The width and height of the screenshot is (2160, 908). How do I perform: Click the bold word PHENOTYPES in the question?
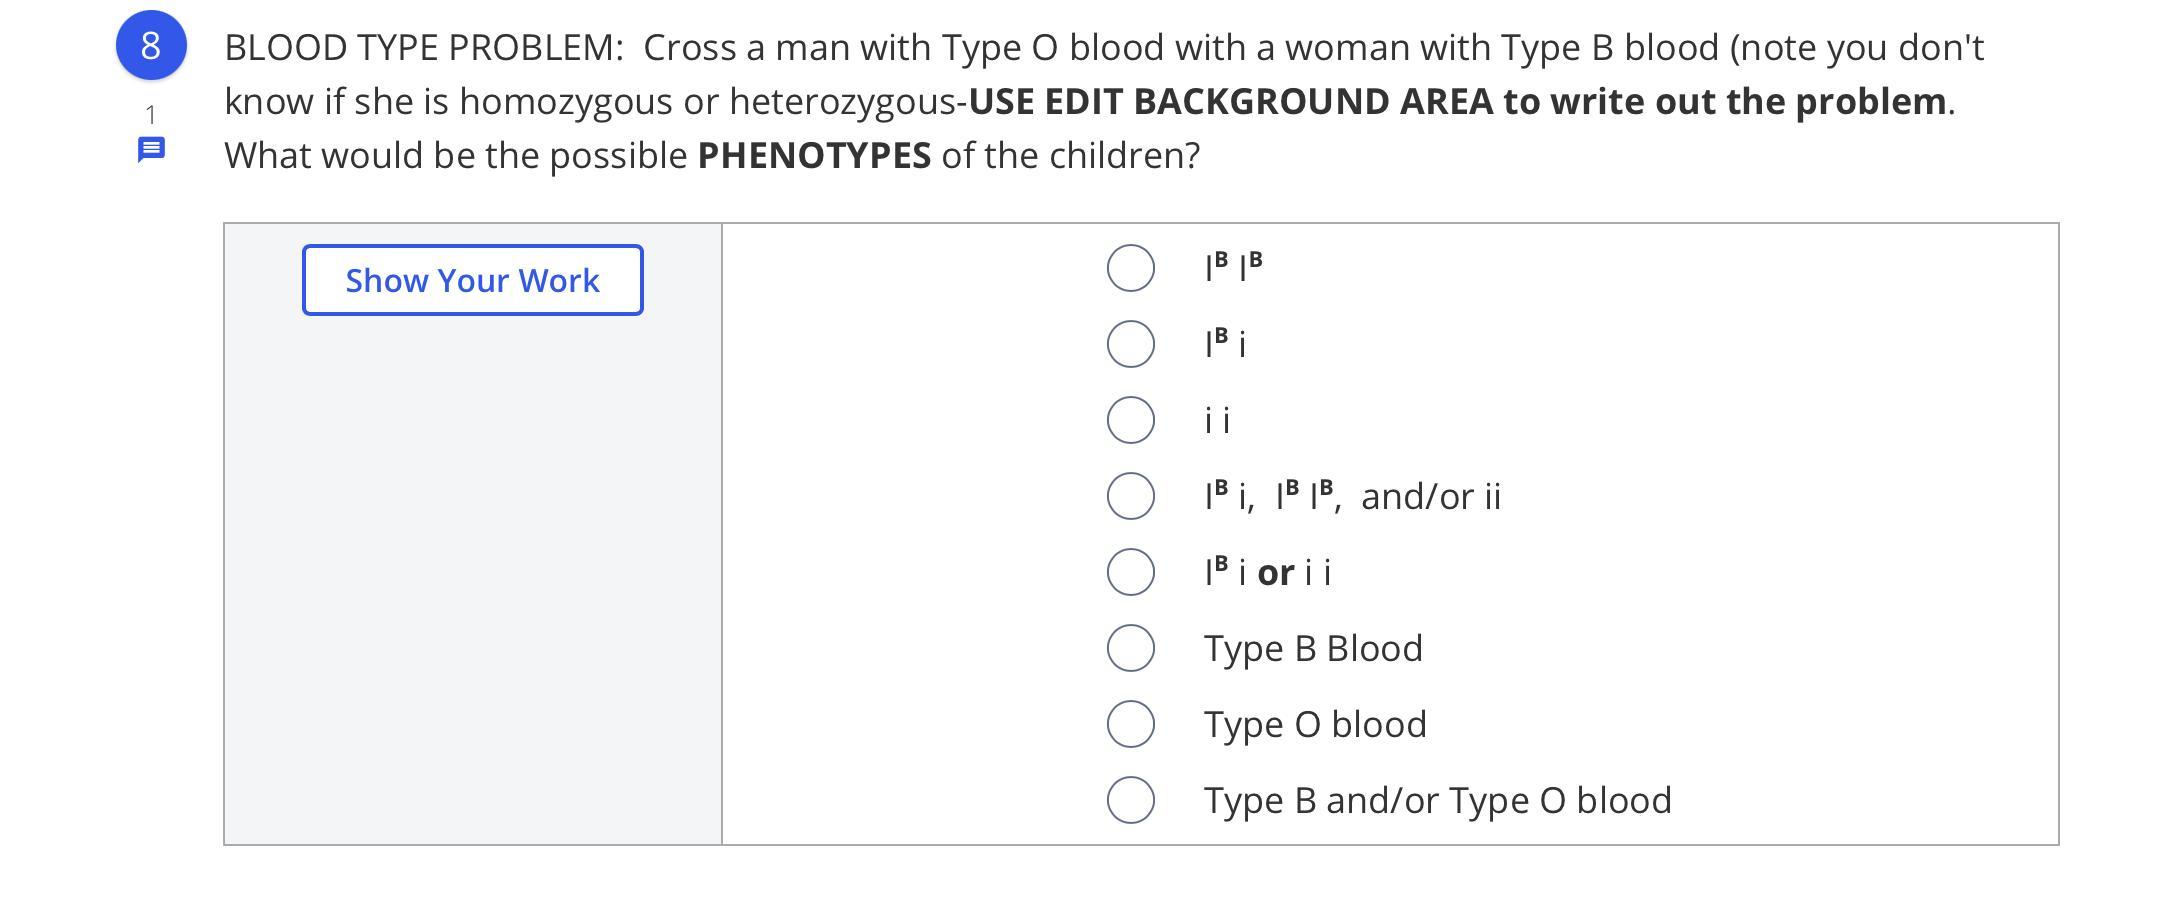pos(814,155)
